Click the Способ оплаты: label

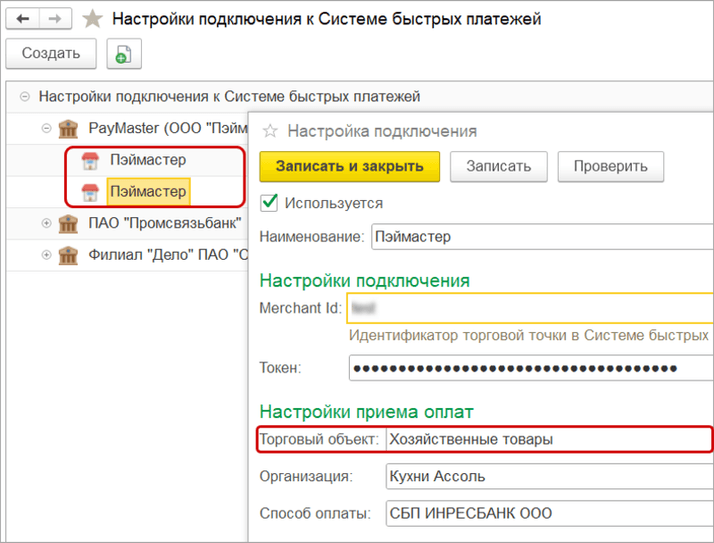315,513
